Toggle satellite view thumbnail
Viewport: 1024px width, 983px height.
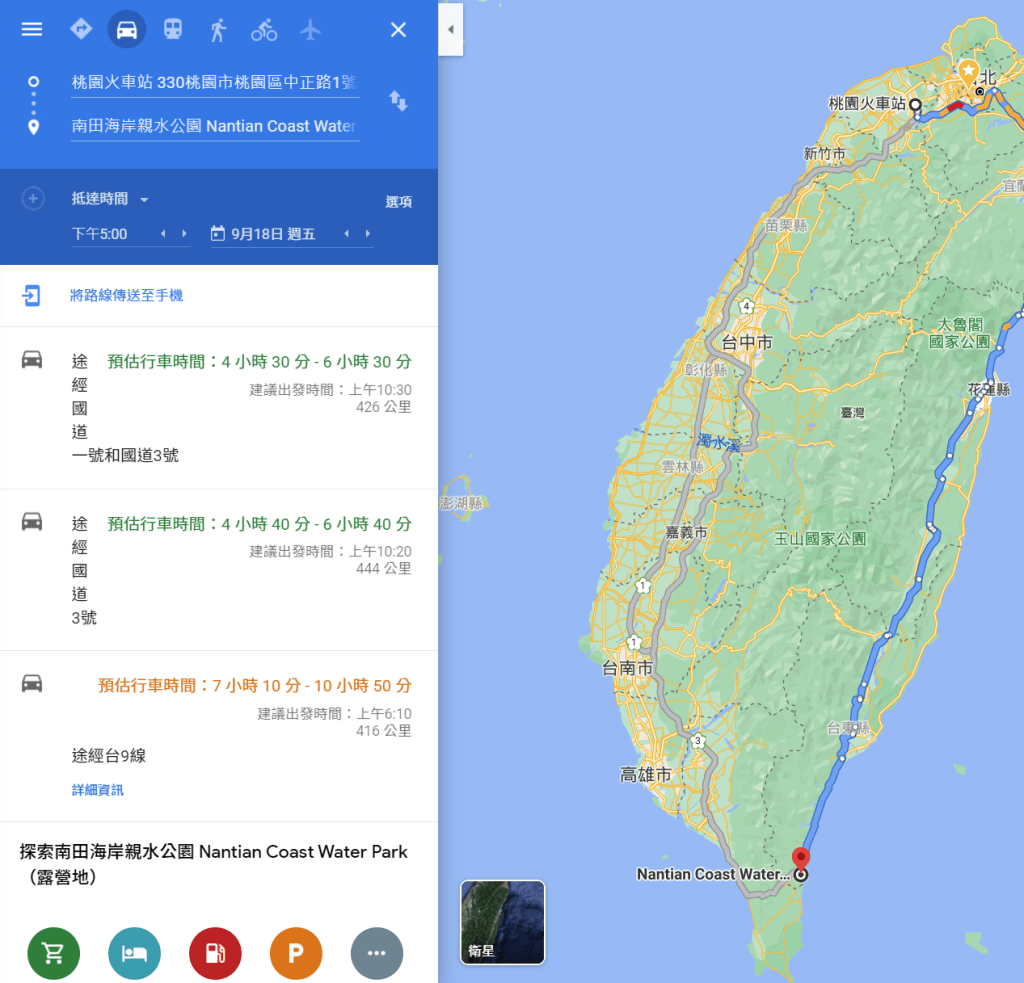click(x=502, y=921)
